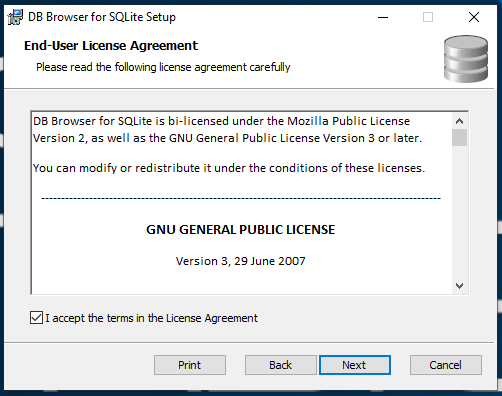Close the setup window with X
This screenshot has width=502, height=396.
[x=474, y=17]
